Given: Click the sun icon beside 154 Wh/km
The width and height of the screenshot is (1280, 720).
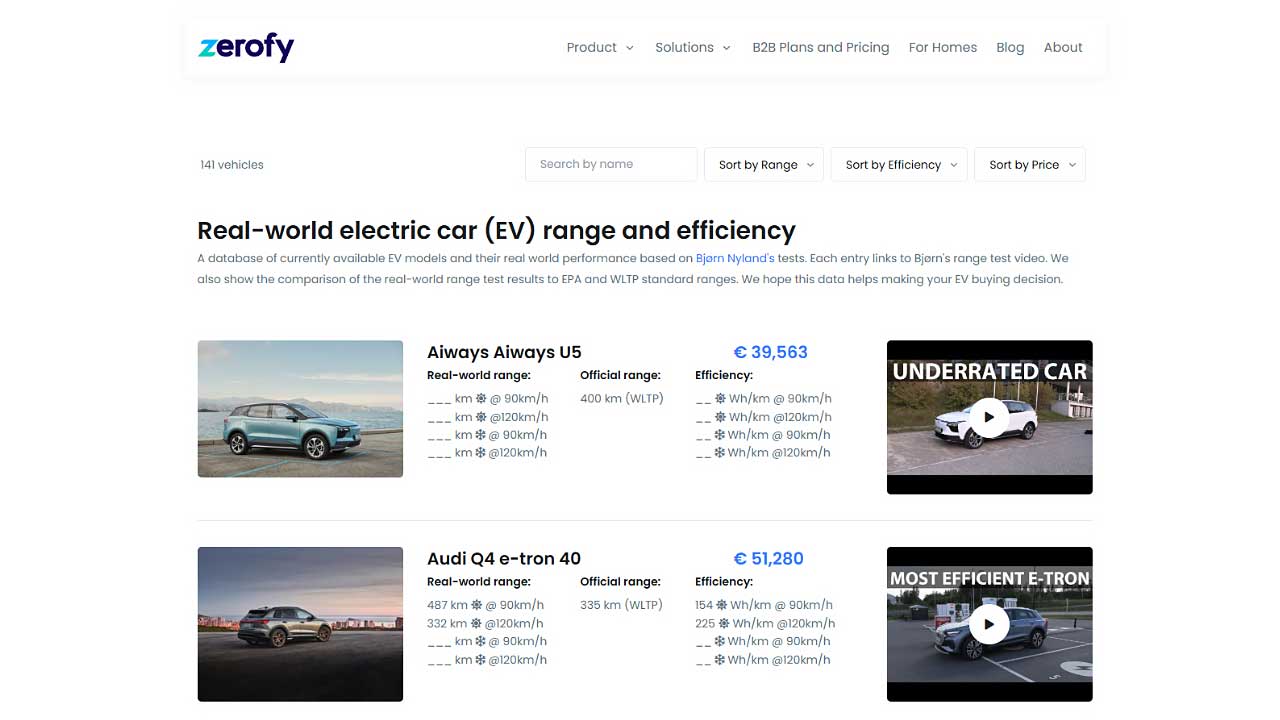Looking at the screenshot, I should coord(721,604).
